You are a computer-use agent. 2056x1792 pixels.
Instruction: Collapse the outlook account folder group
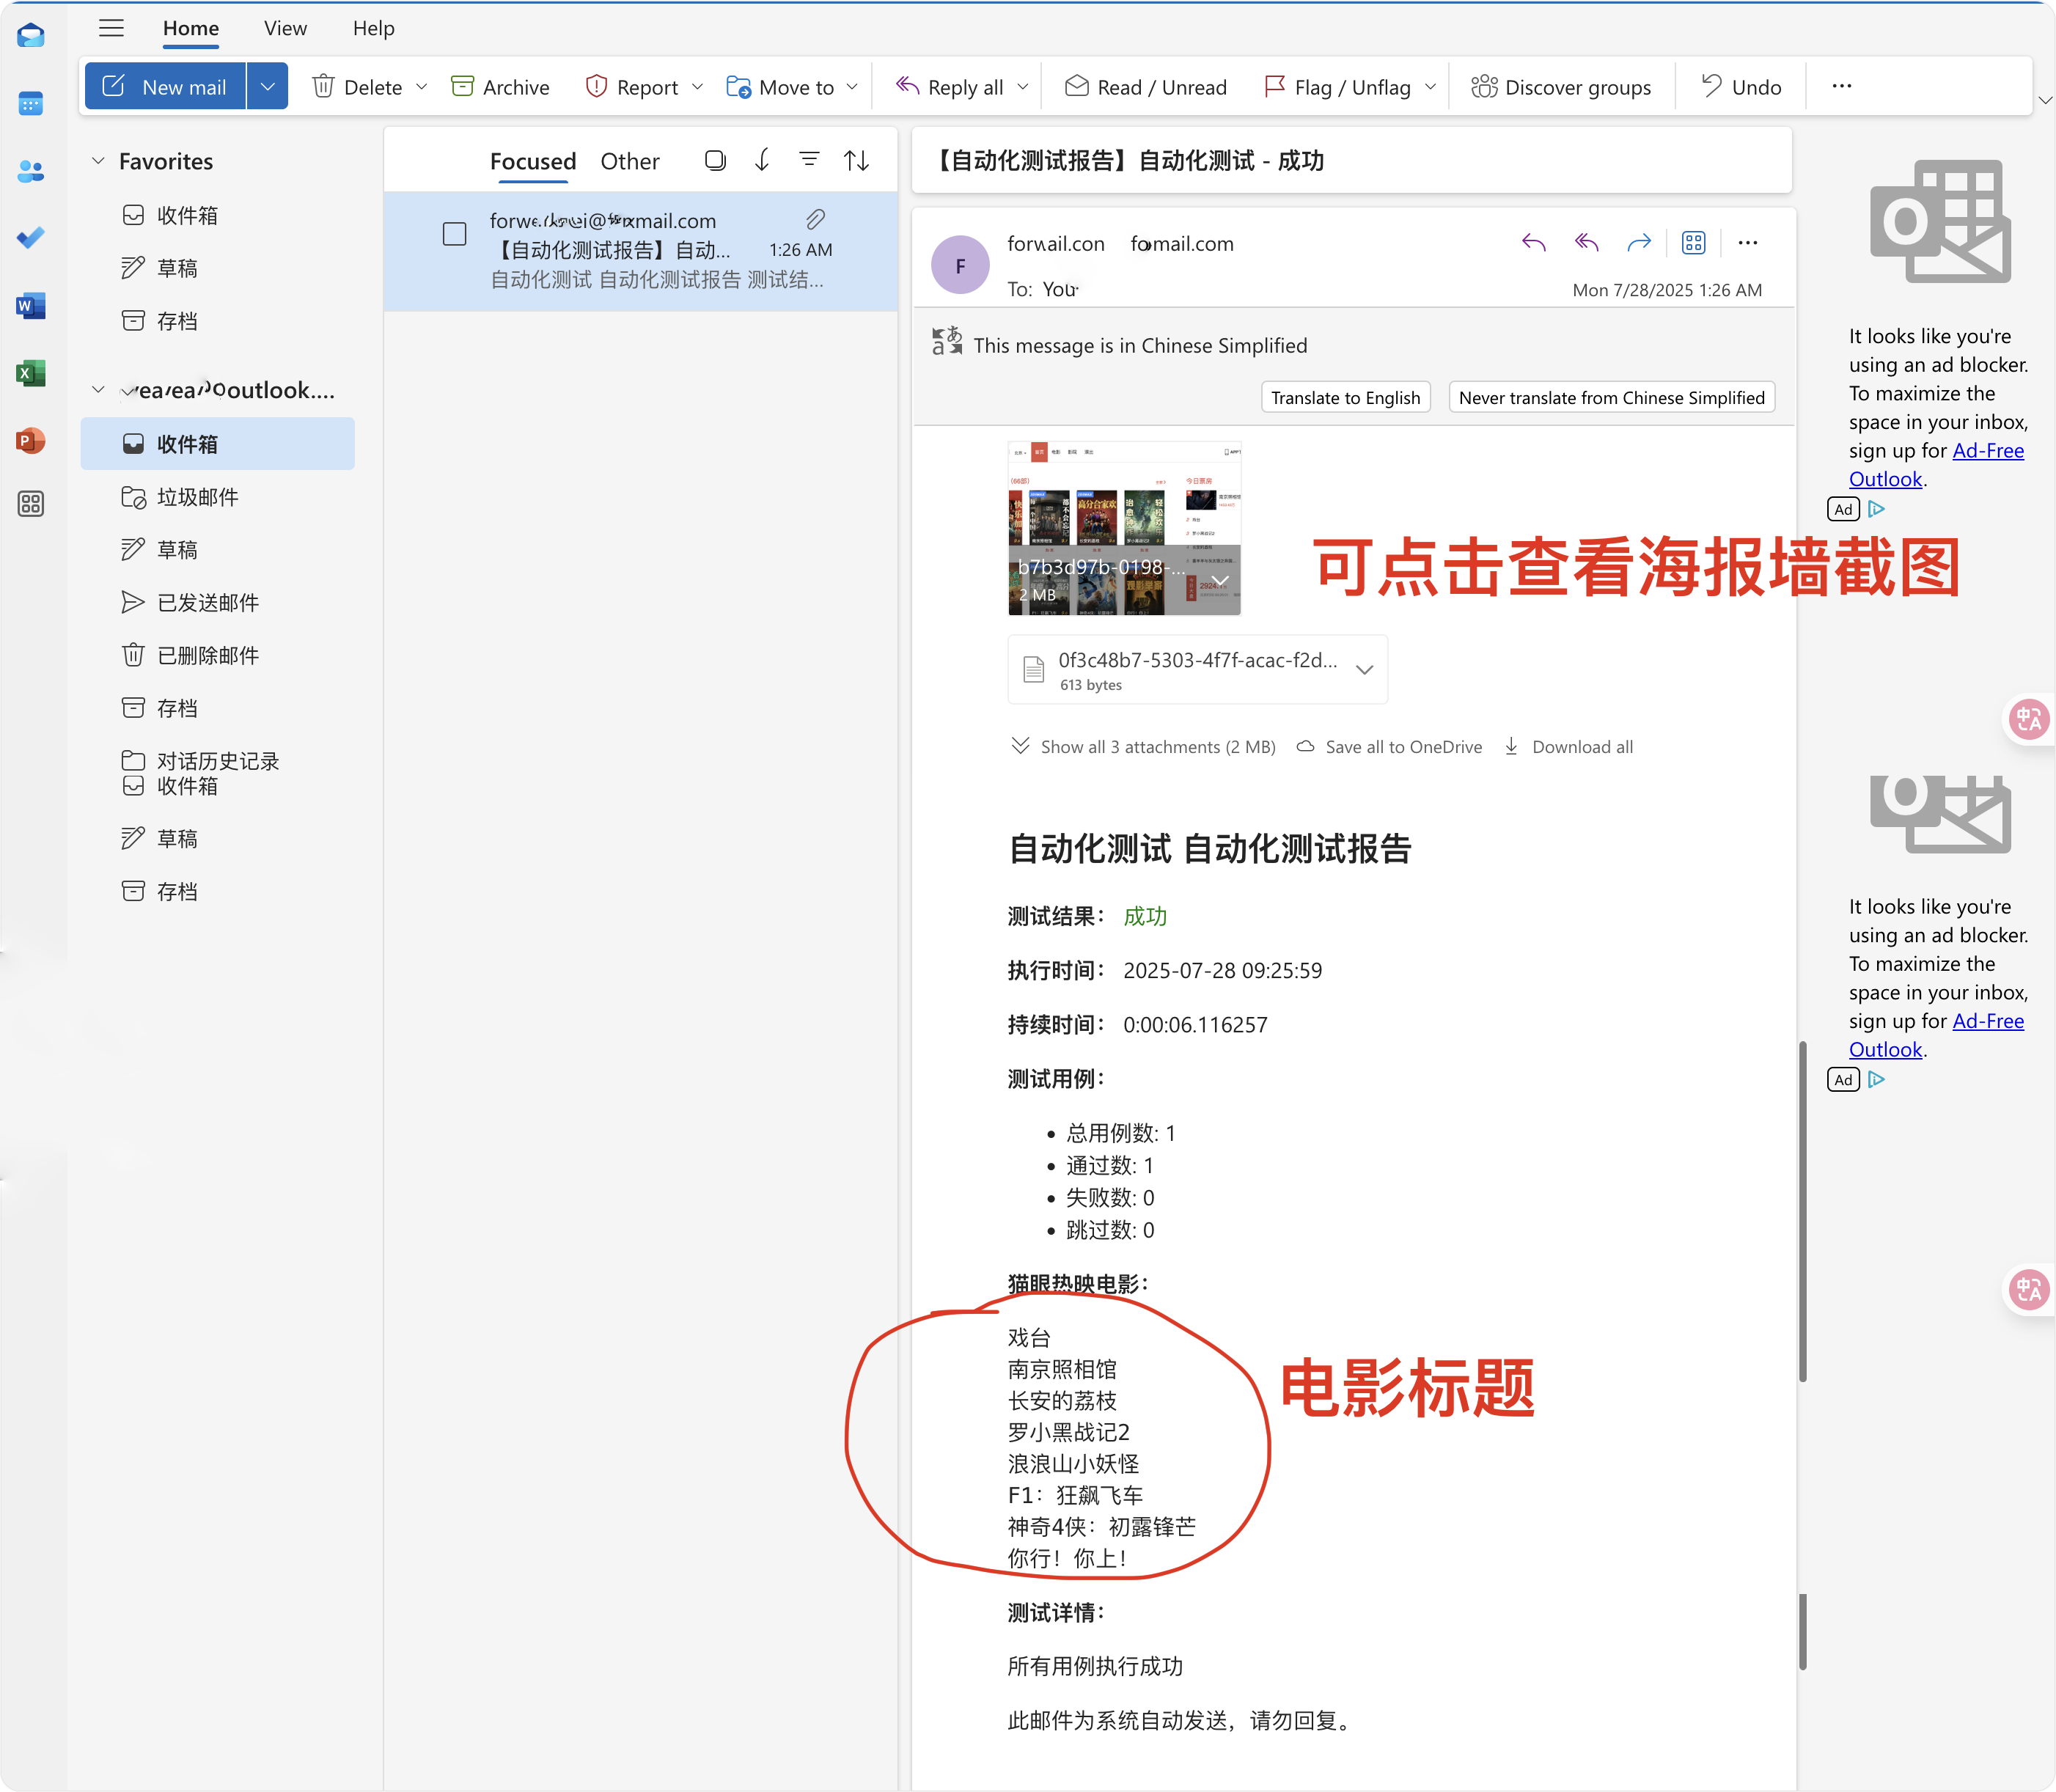click(98, 390)
